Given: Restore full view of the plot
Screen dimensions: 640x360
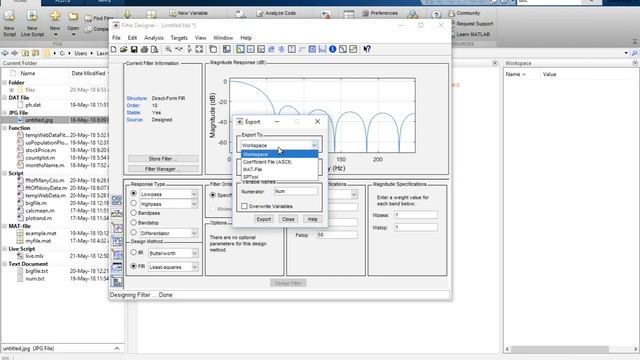Looking at the screenshot, I should (199, 49).
